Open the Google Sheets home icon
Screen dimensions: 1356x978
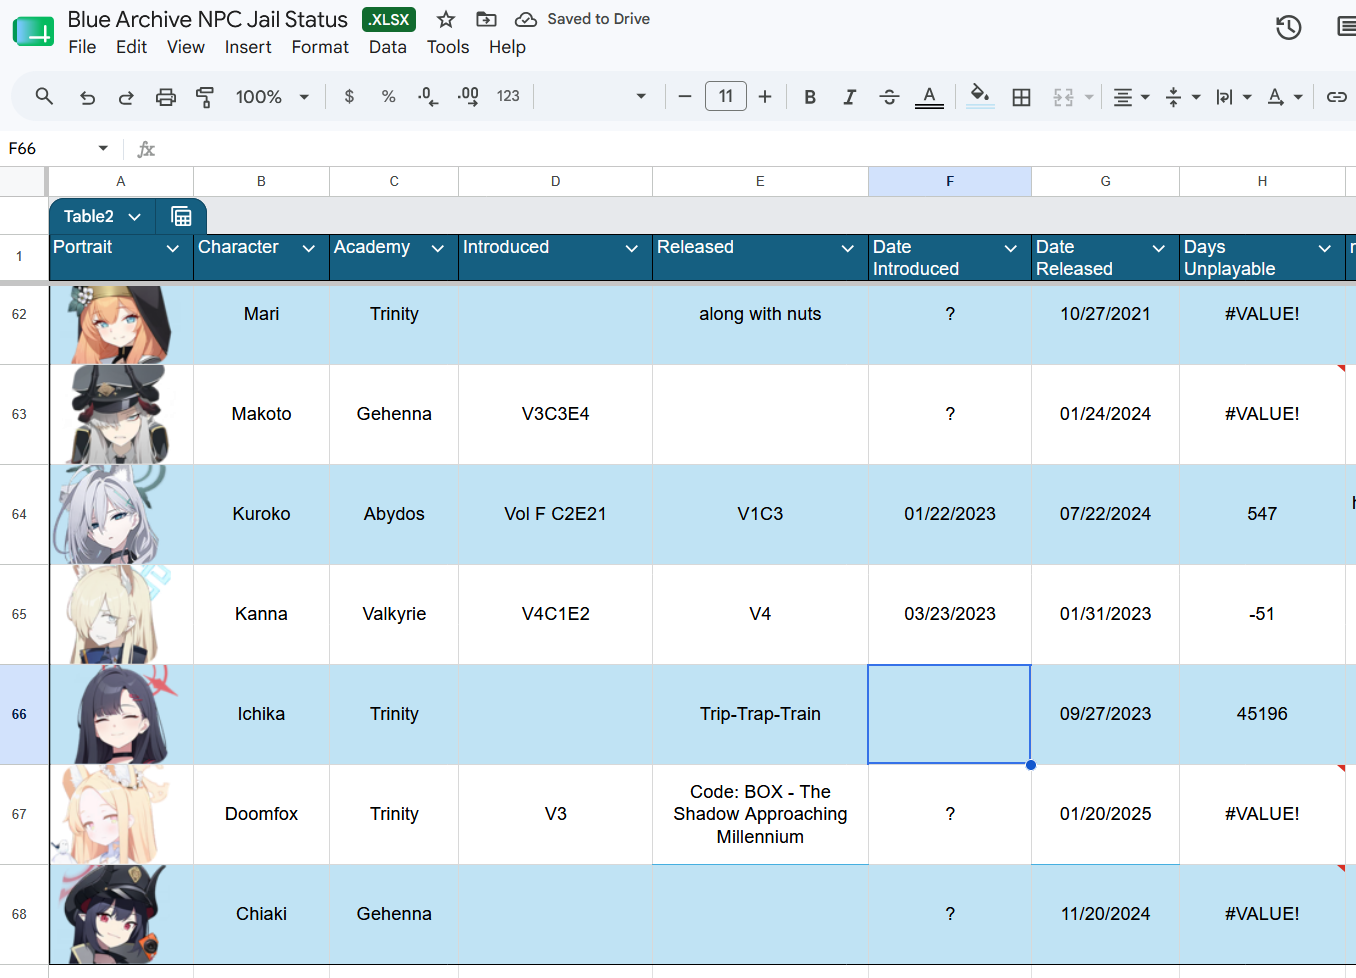[x=33, y=32]
